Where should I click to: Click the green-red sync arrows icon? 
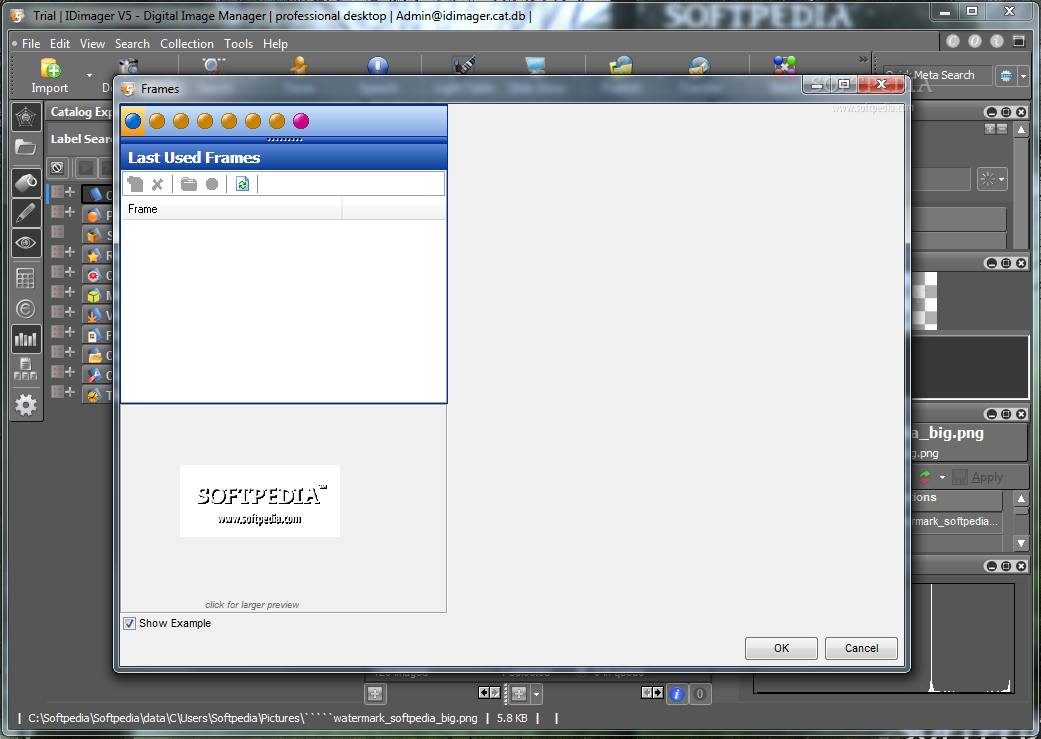click(x=926, y=477)
